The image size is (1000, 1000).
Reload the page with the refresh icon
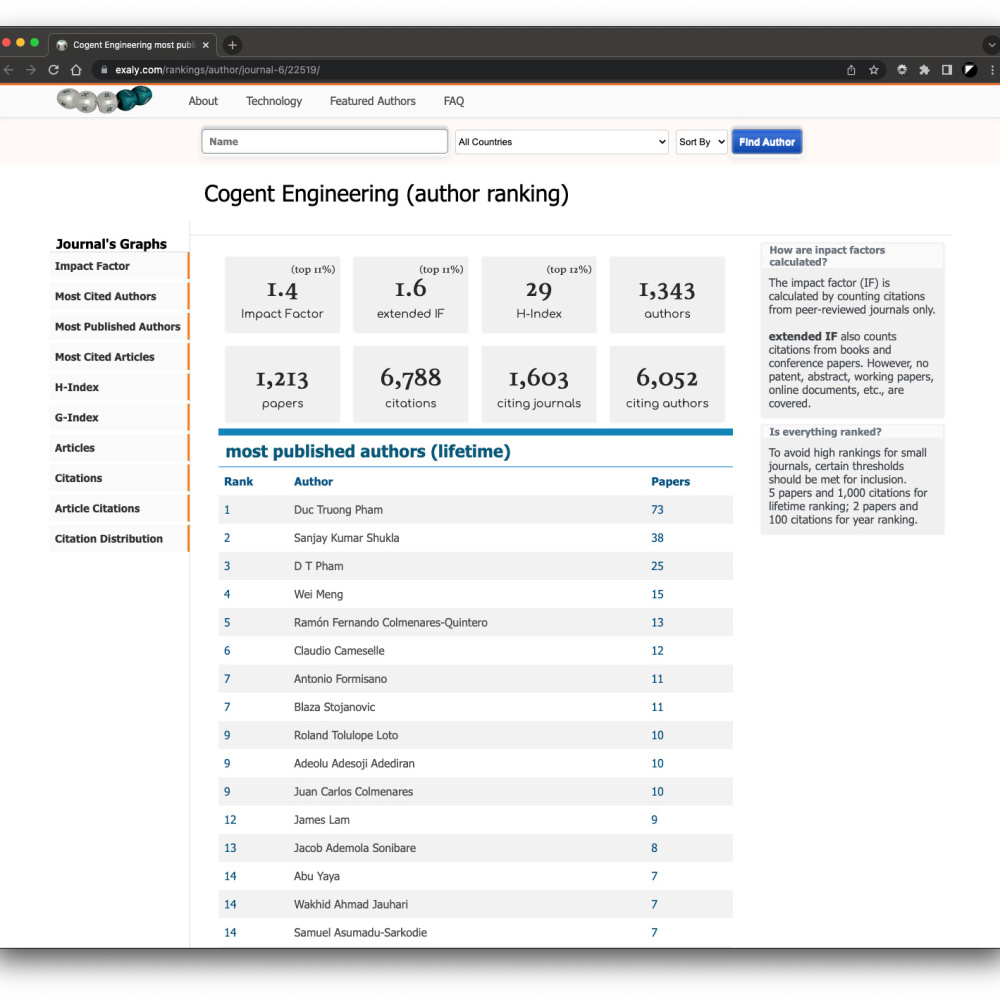click(x=54, y=70)
